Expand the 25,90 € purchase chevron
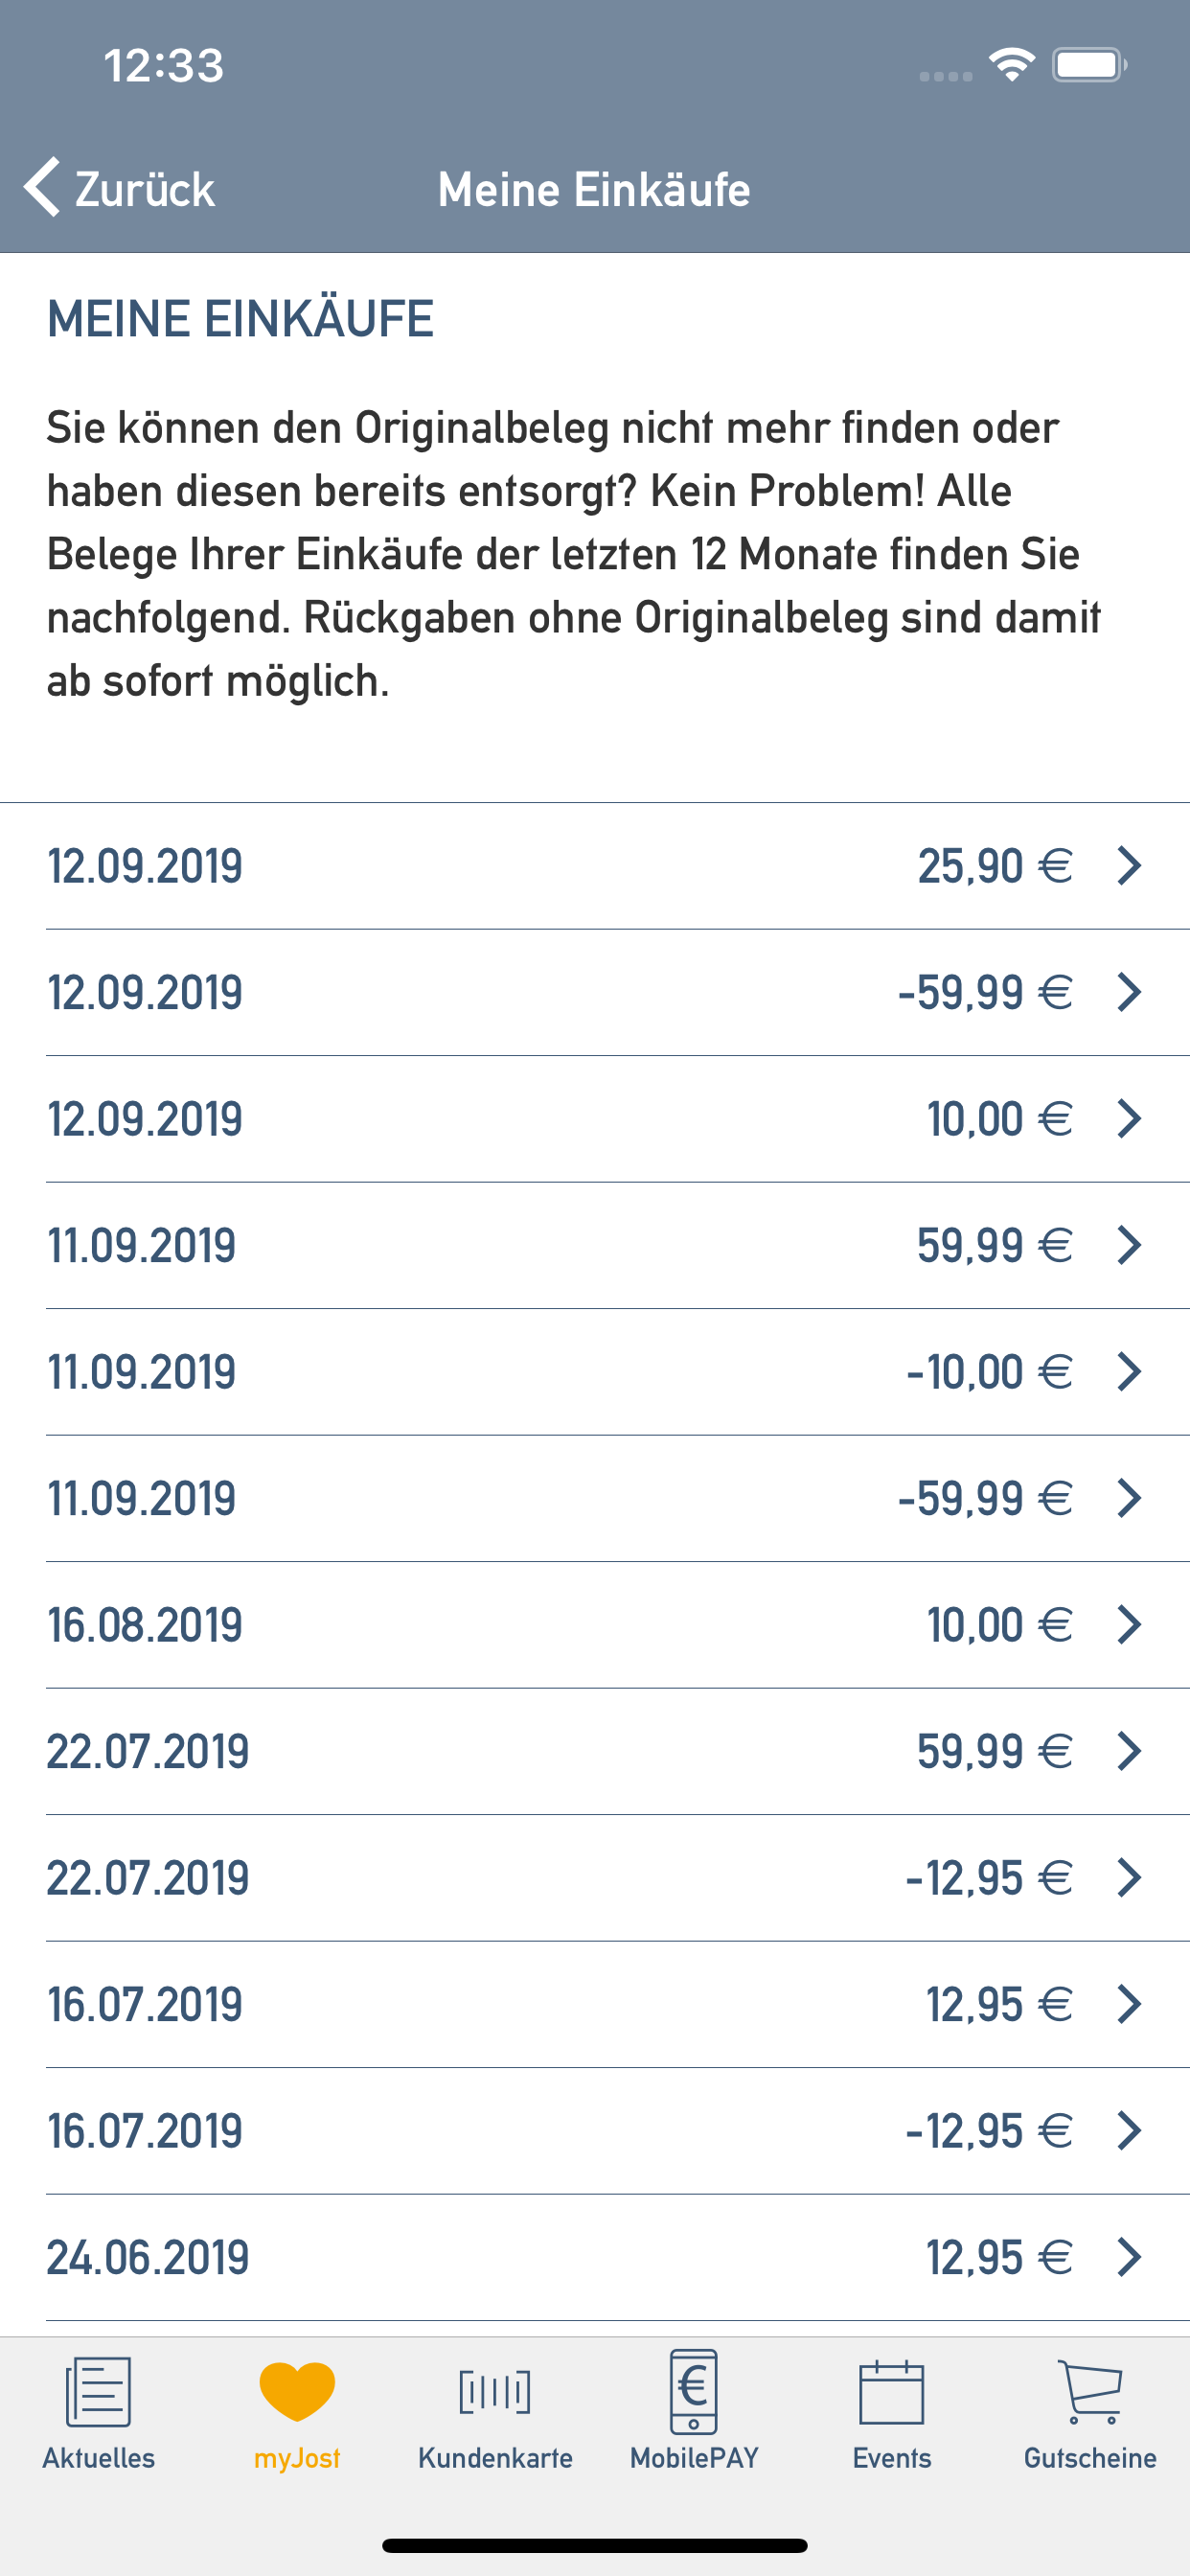Screen dimensions: 1190x2576 [1129, 866]
